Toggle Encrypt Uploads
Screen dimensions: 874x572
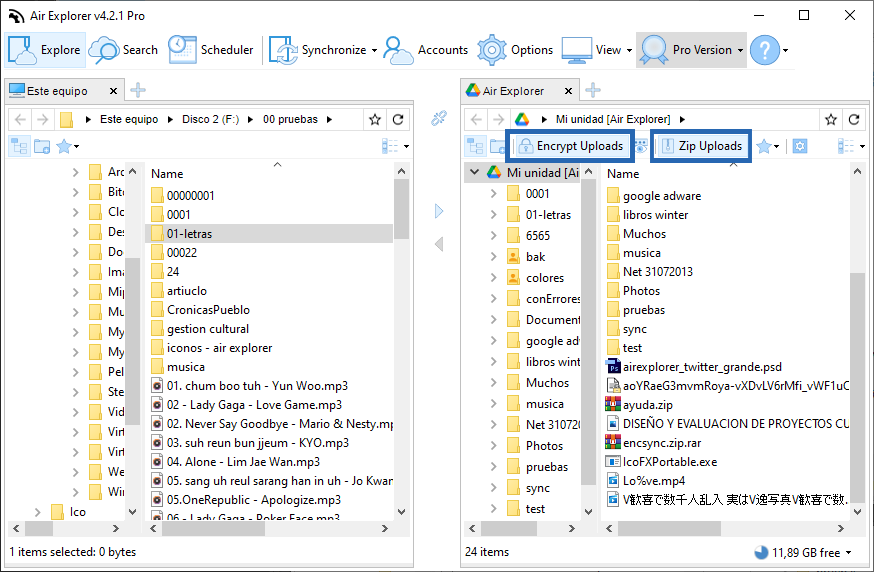(x=570, y=146)
